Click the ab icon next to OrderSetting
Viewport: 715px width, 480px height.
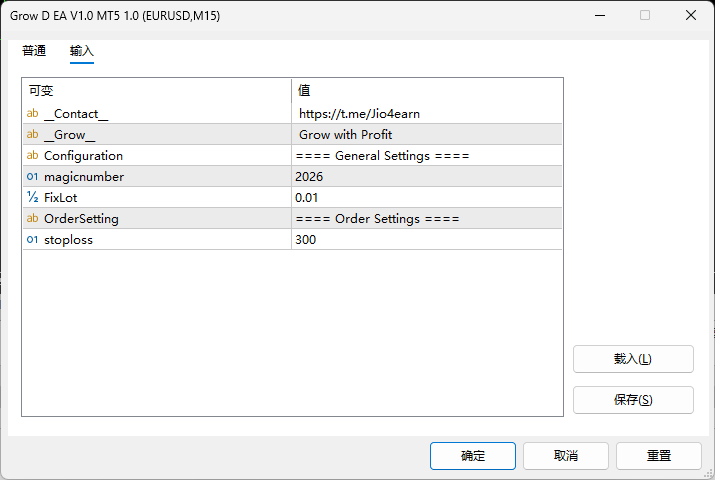(32, 219)
